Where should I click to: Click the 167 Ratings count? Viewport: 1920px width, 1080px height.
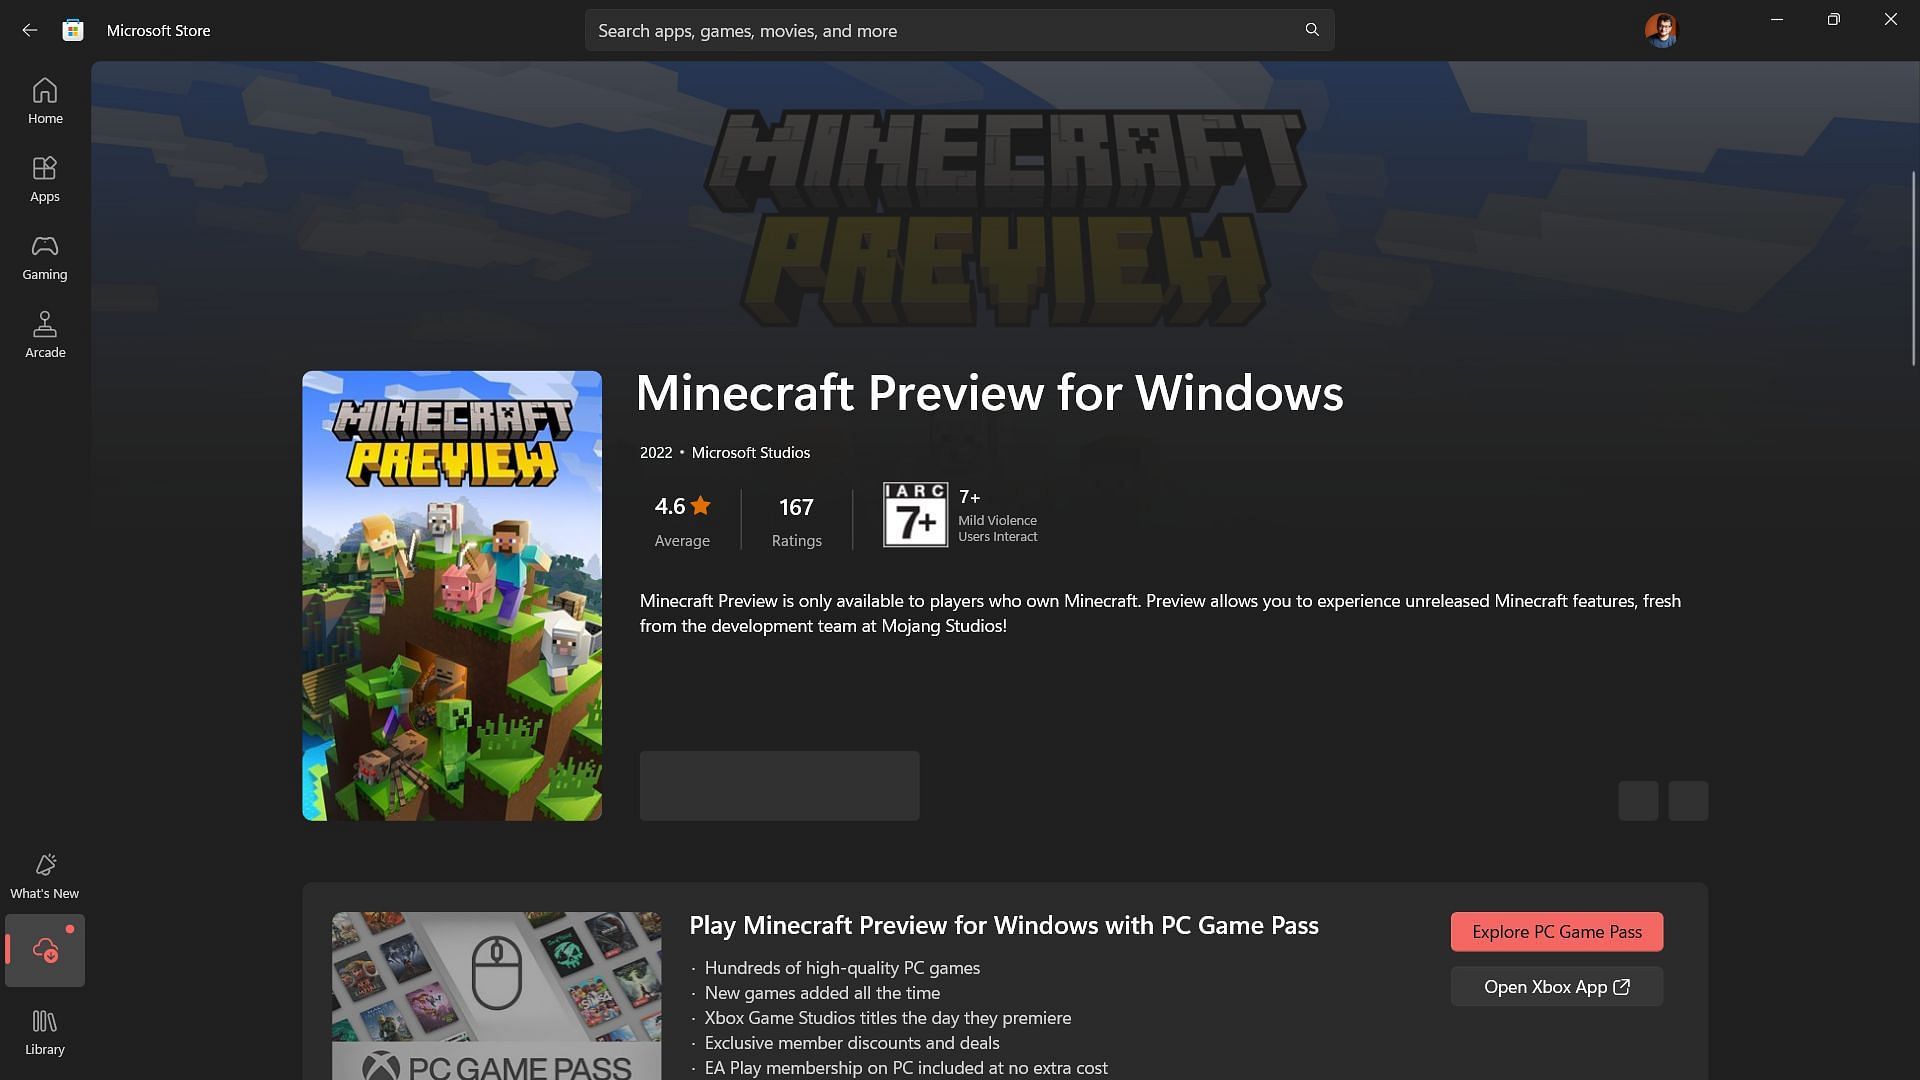[796, 520]
